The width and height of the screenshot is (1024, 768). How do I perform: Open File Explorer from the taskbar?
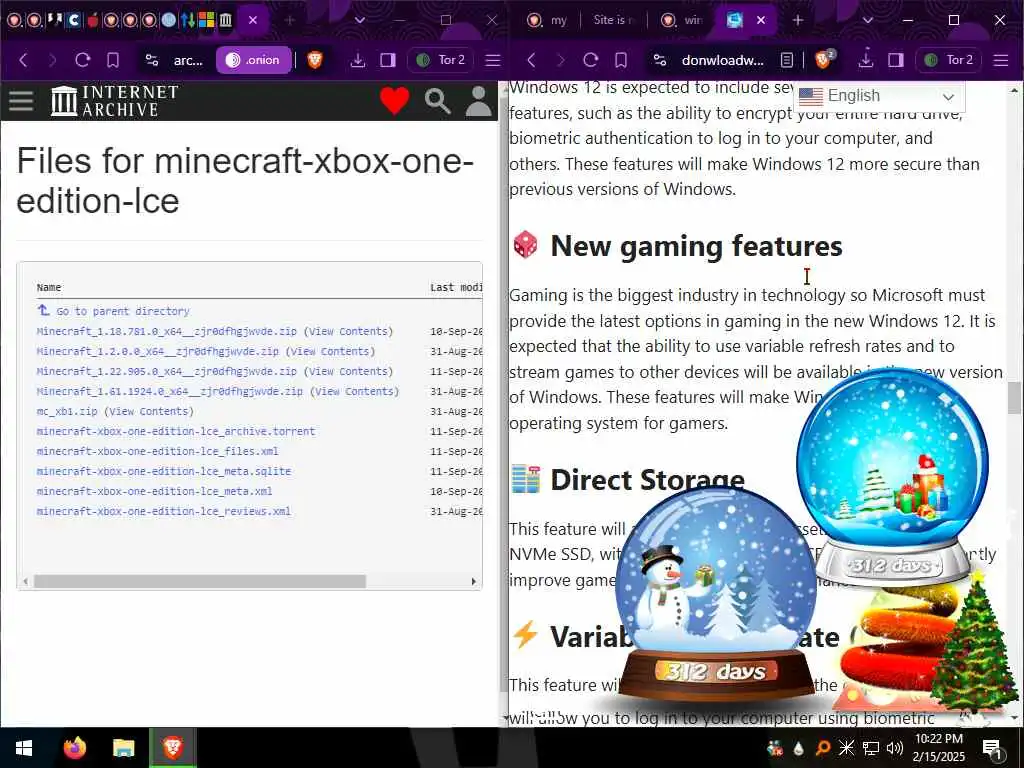[123, 748]
